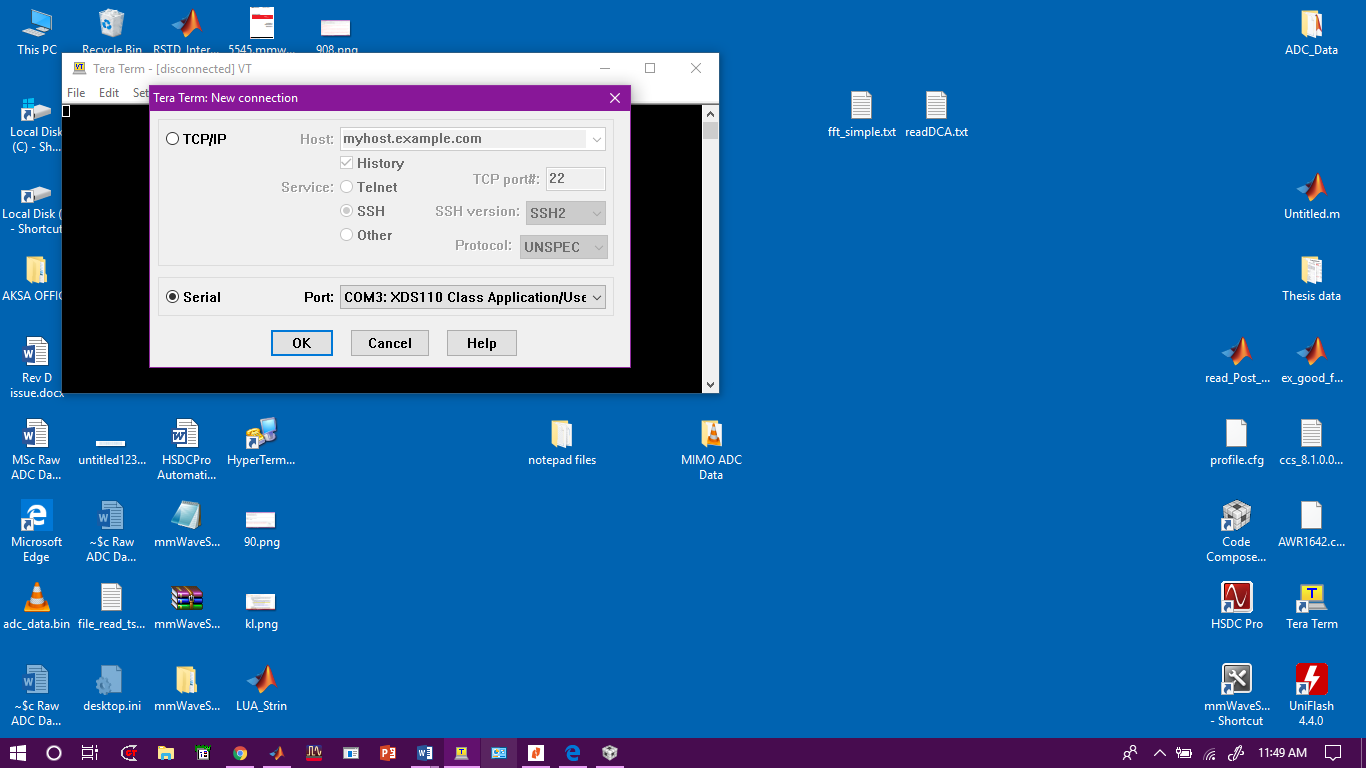
Task: Open Help for New connection dialog
Action: (x=481, y=343)
